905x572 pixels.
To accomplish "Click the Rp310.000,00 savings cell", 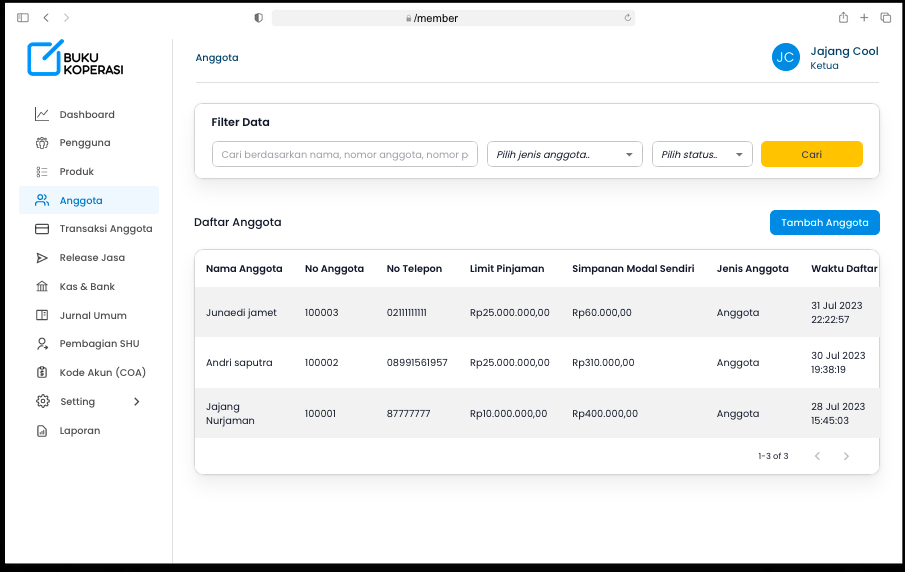I will [x=603, y=363].
